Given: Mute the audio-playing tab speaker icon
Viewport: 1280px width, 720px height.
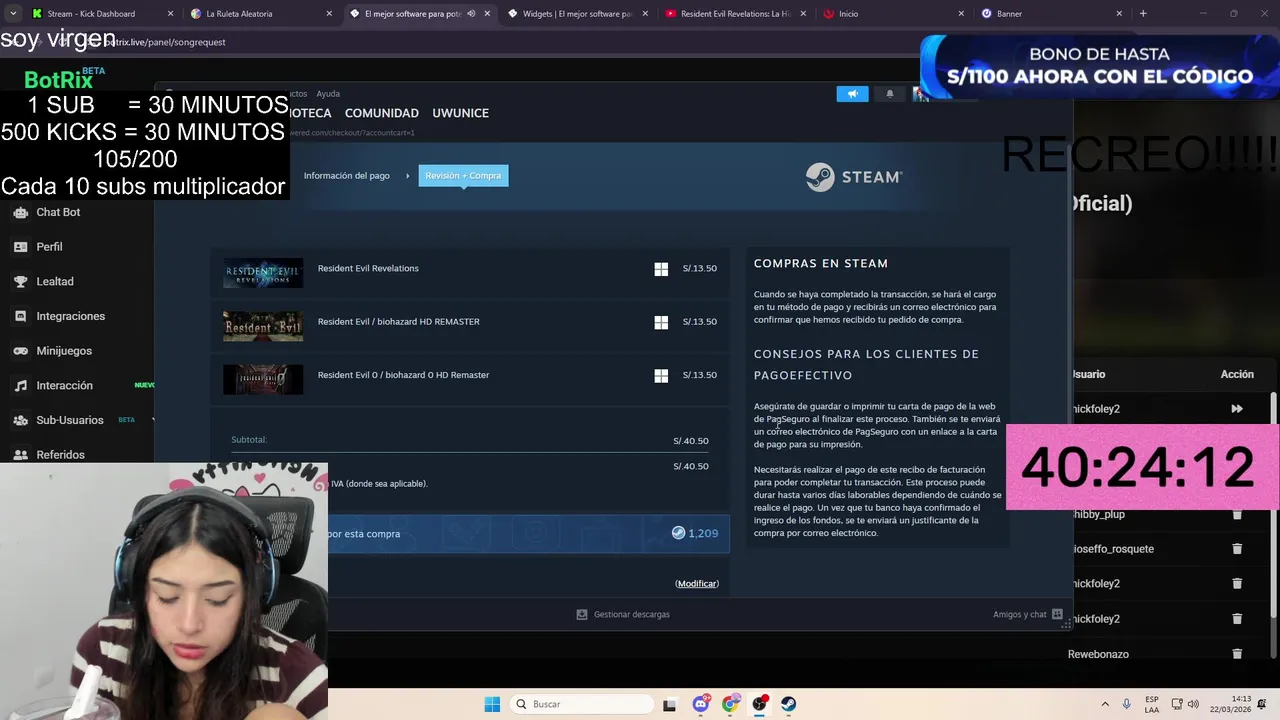Looking at the screenshot, I should pos(471,14).
